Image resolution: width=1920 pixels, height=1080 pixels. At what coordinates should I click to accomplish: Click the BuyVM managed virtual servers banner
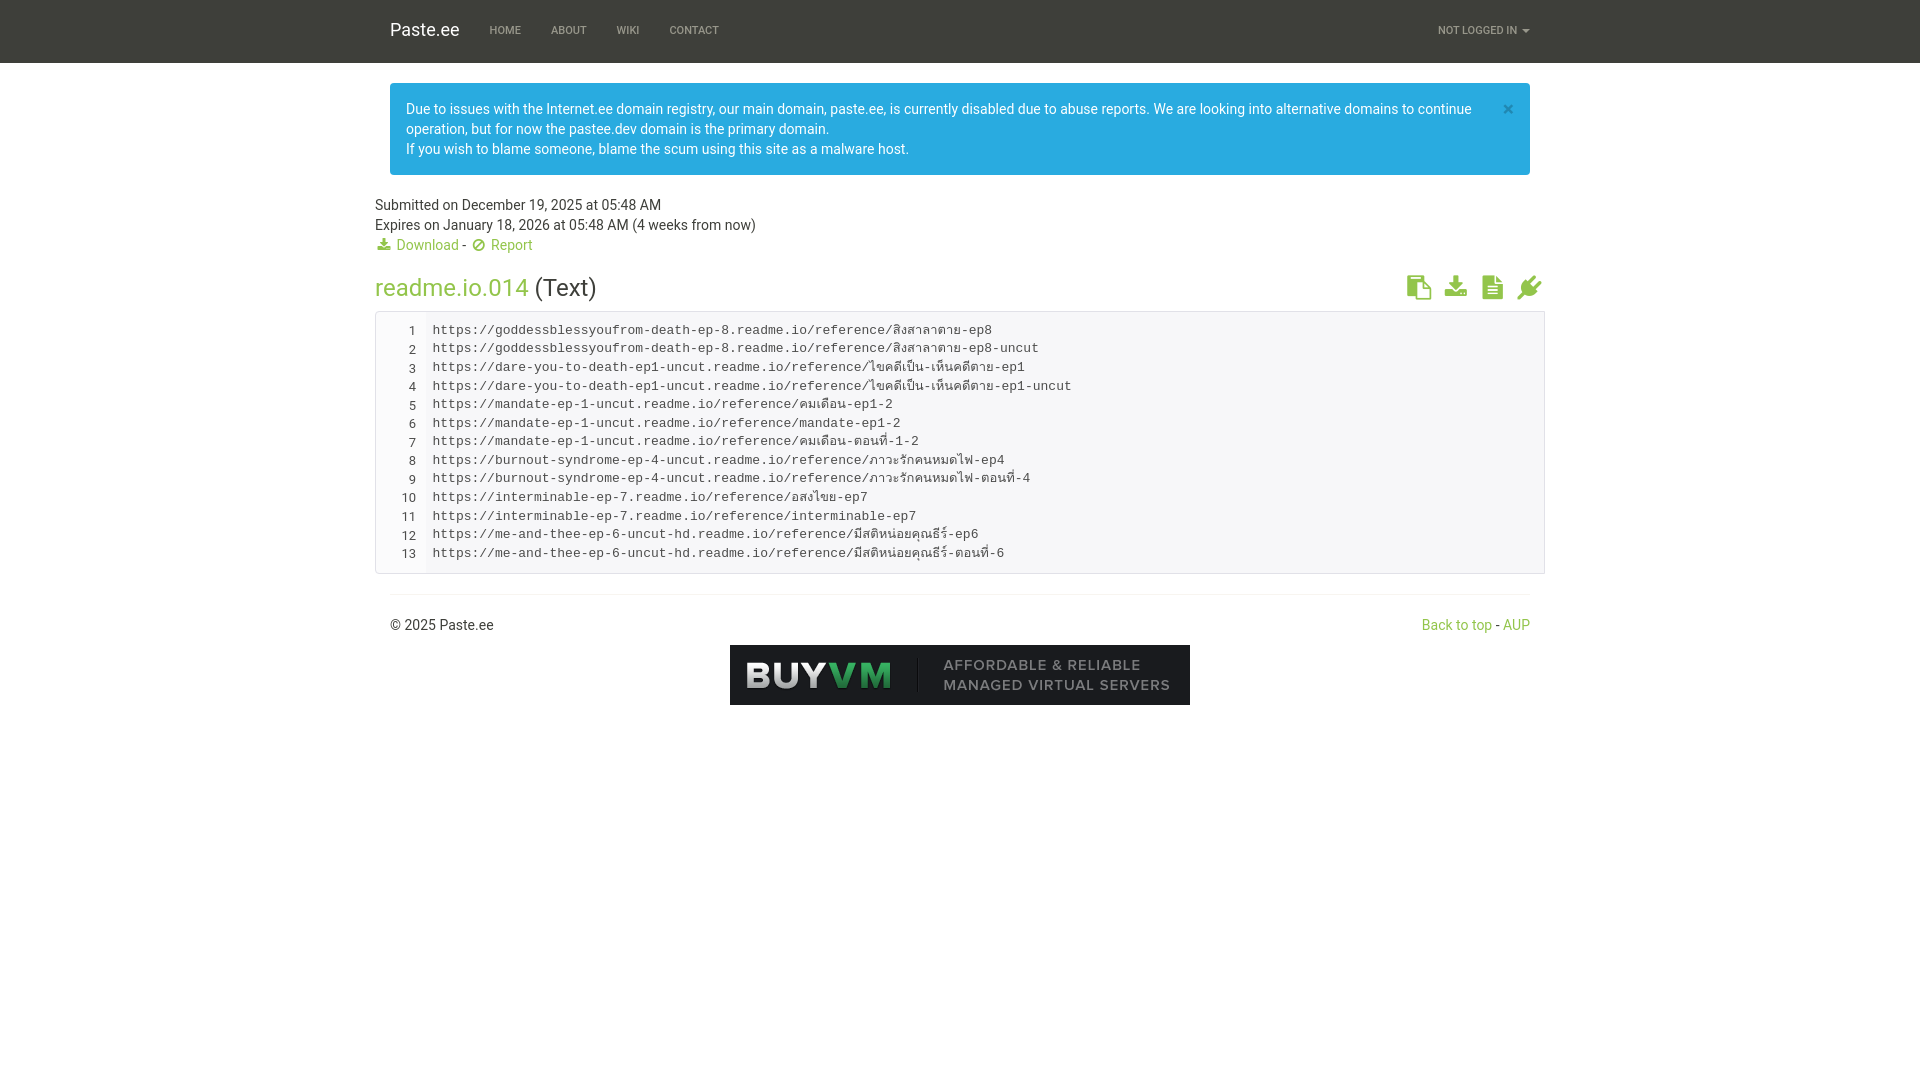click(960, 675)
